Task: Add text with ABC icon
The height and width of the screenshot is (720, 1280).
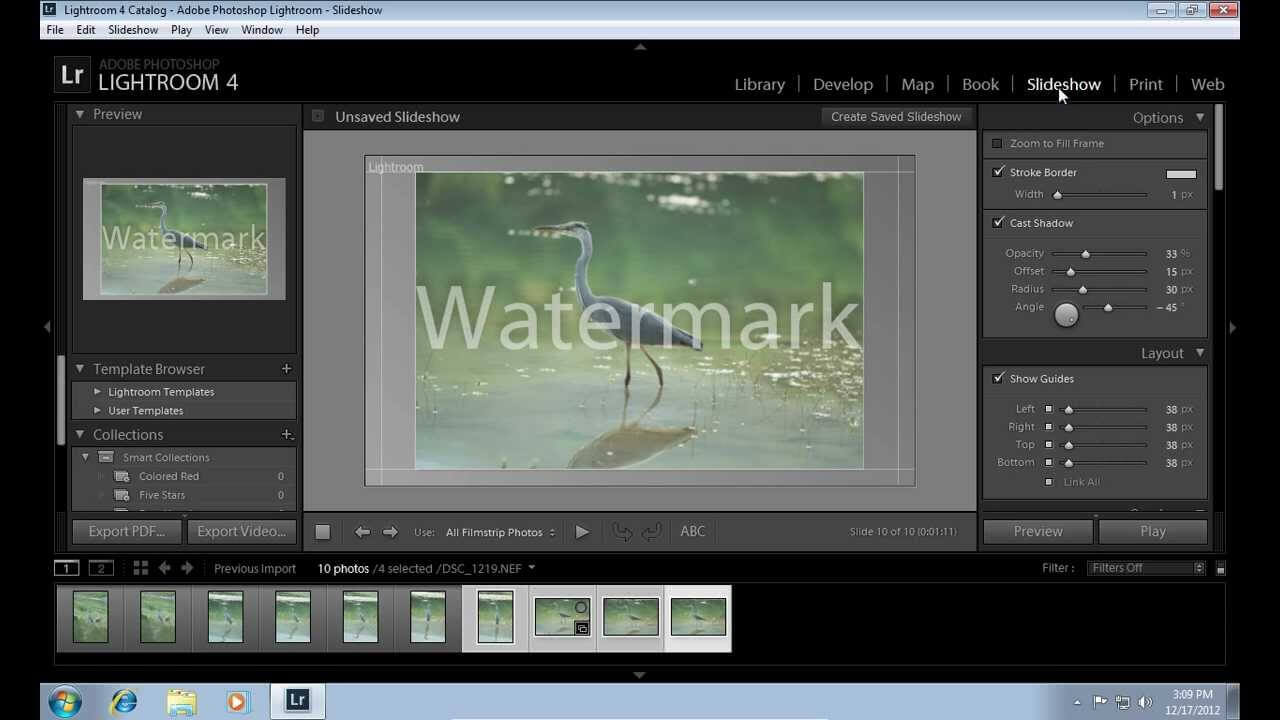Action: (x=693, y=531)
